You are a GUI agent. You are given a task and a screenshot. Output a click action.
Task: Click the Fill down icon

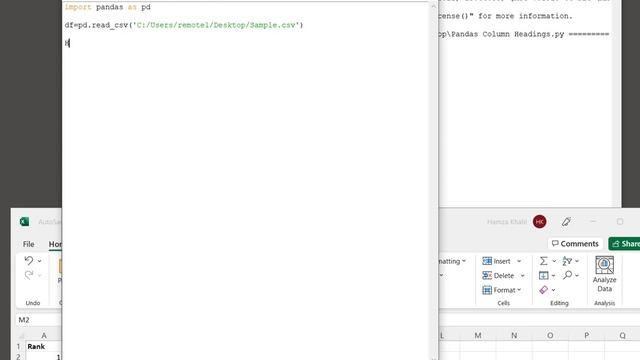click(x=544, y=276)
